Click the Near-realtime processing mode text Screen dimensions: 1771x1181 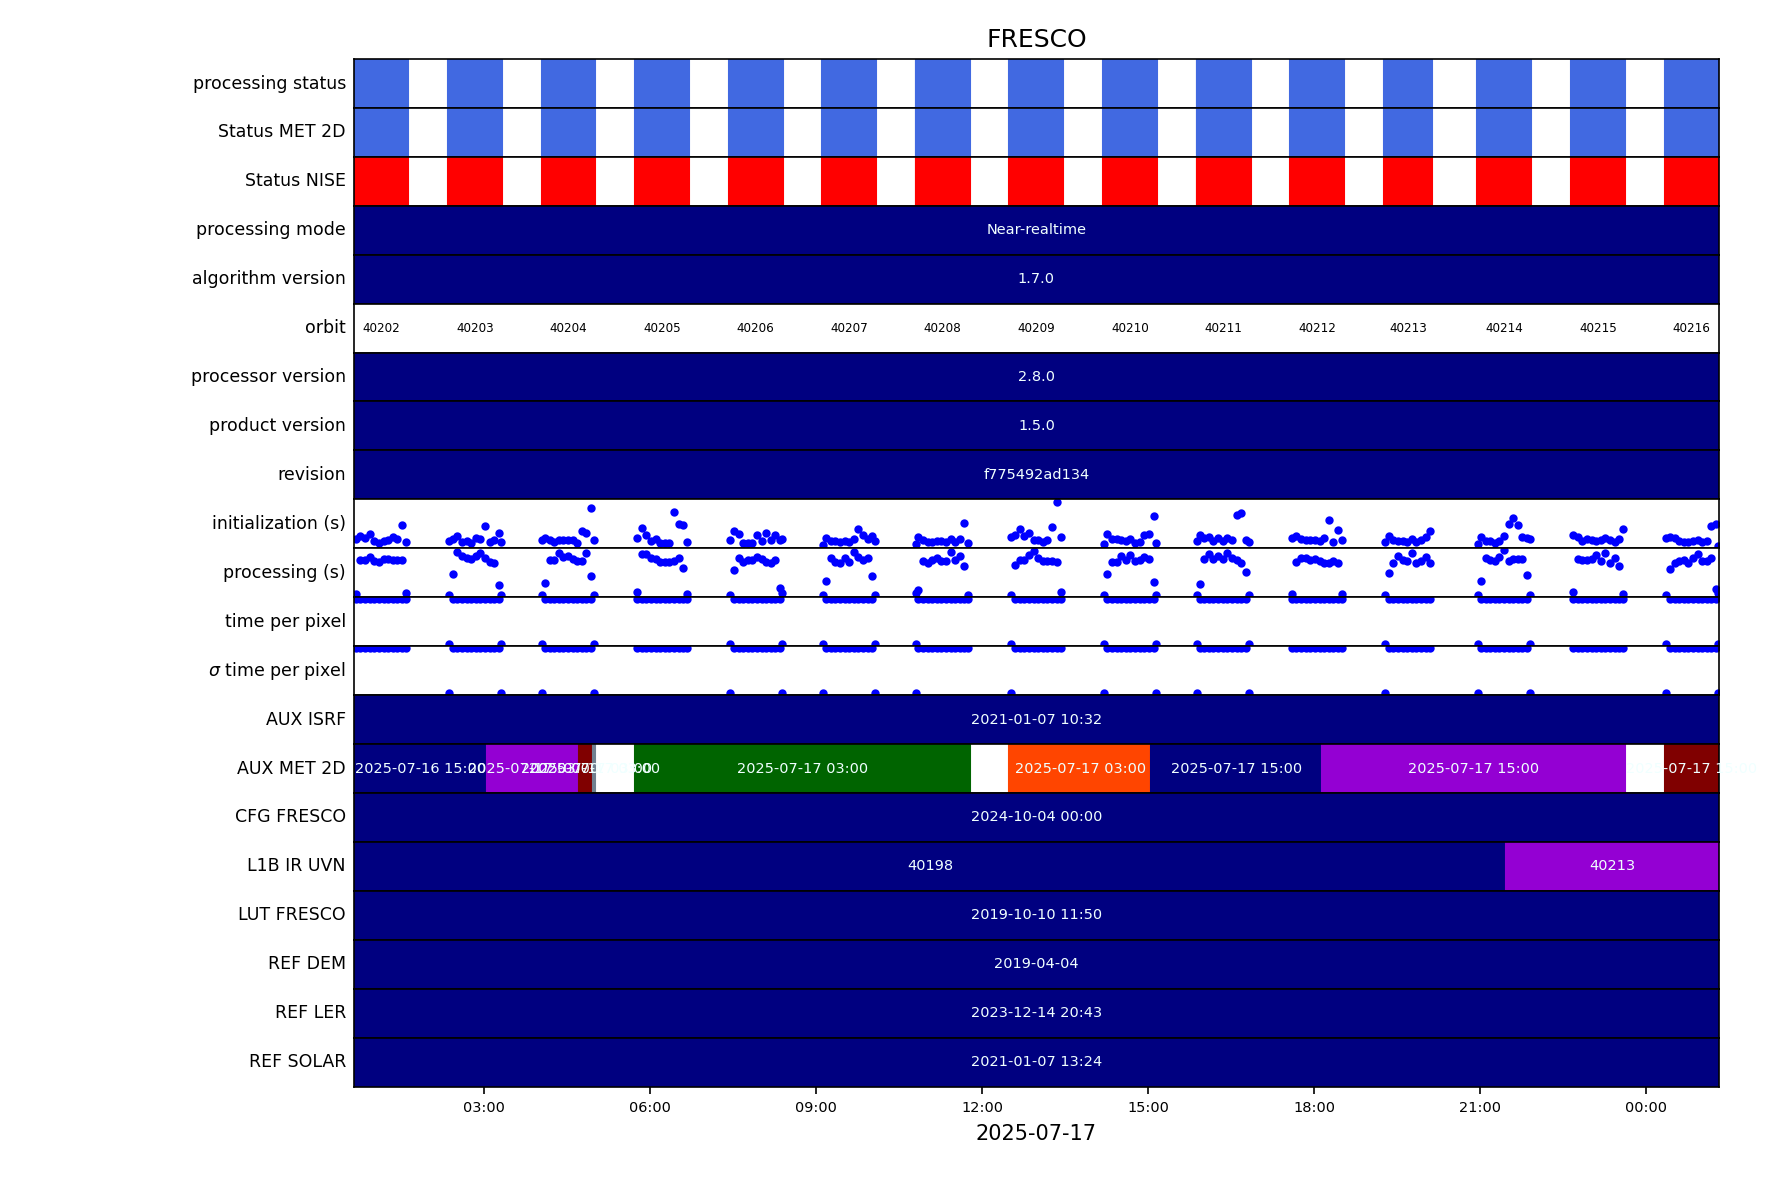click(x=1036, y=230)
